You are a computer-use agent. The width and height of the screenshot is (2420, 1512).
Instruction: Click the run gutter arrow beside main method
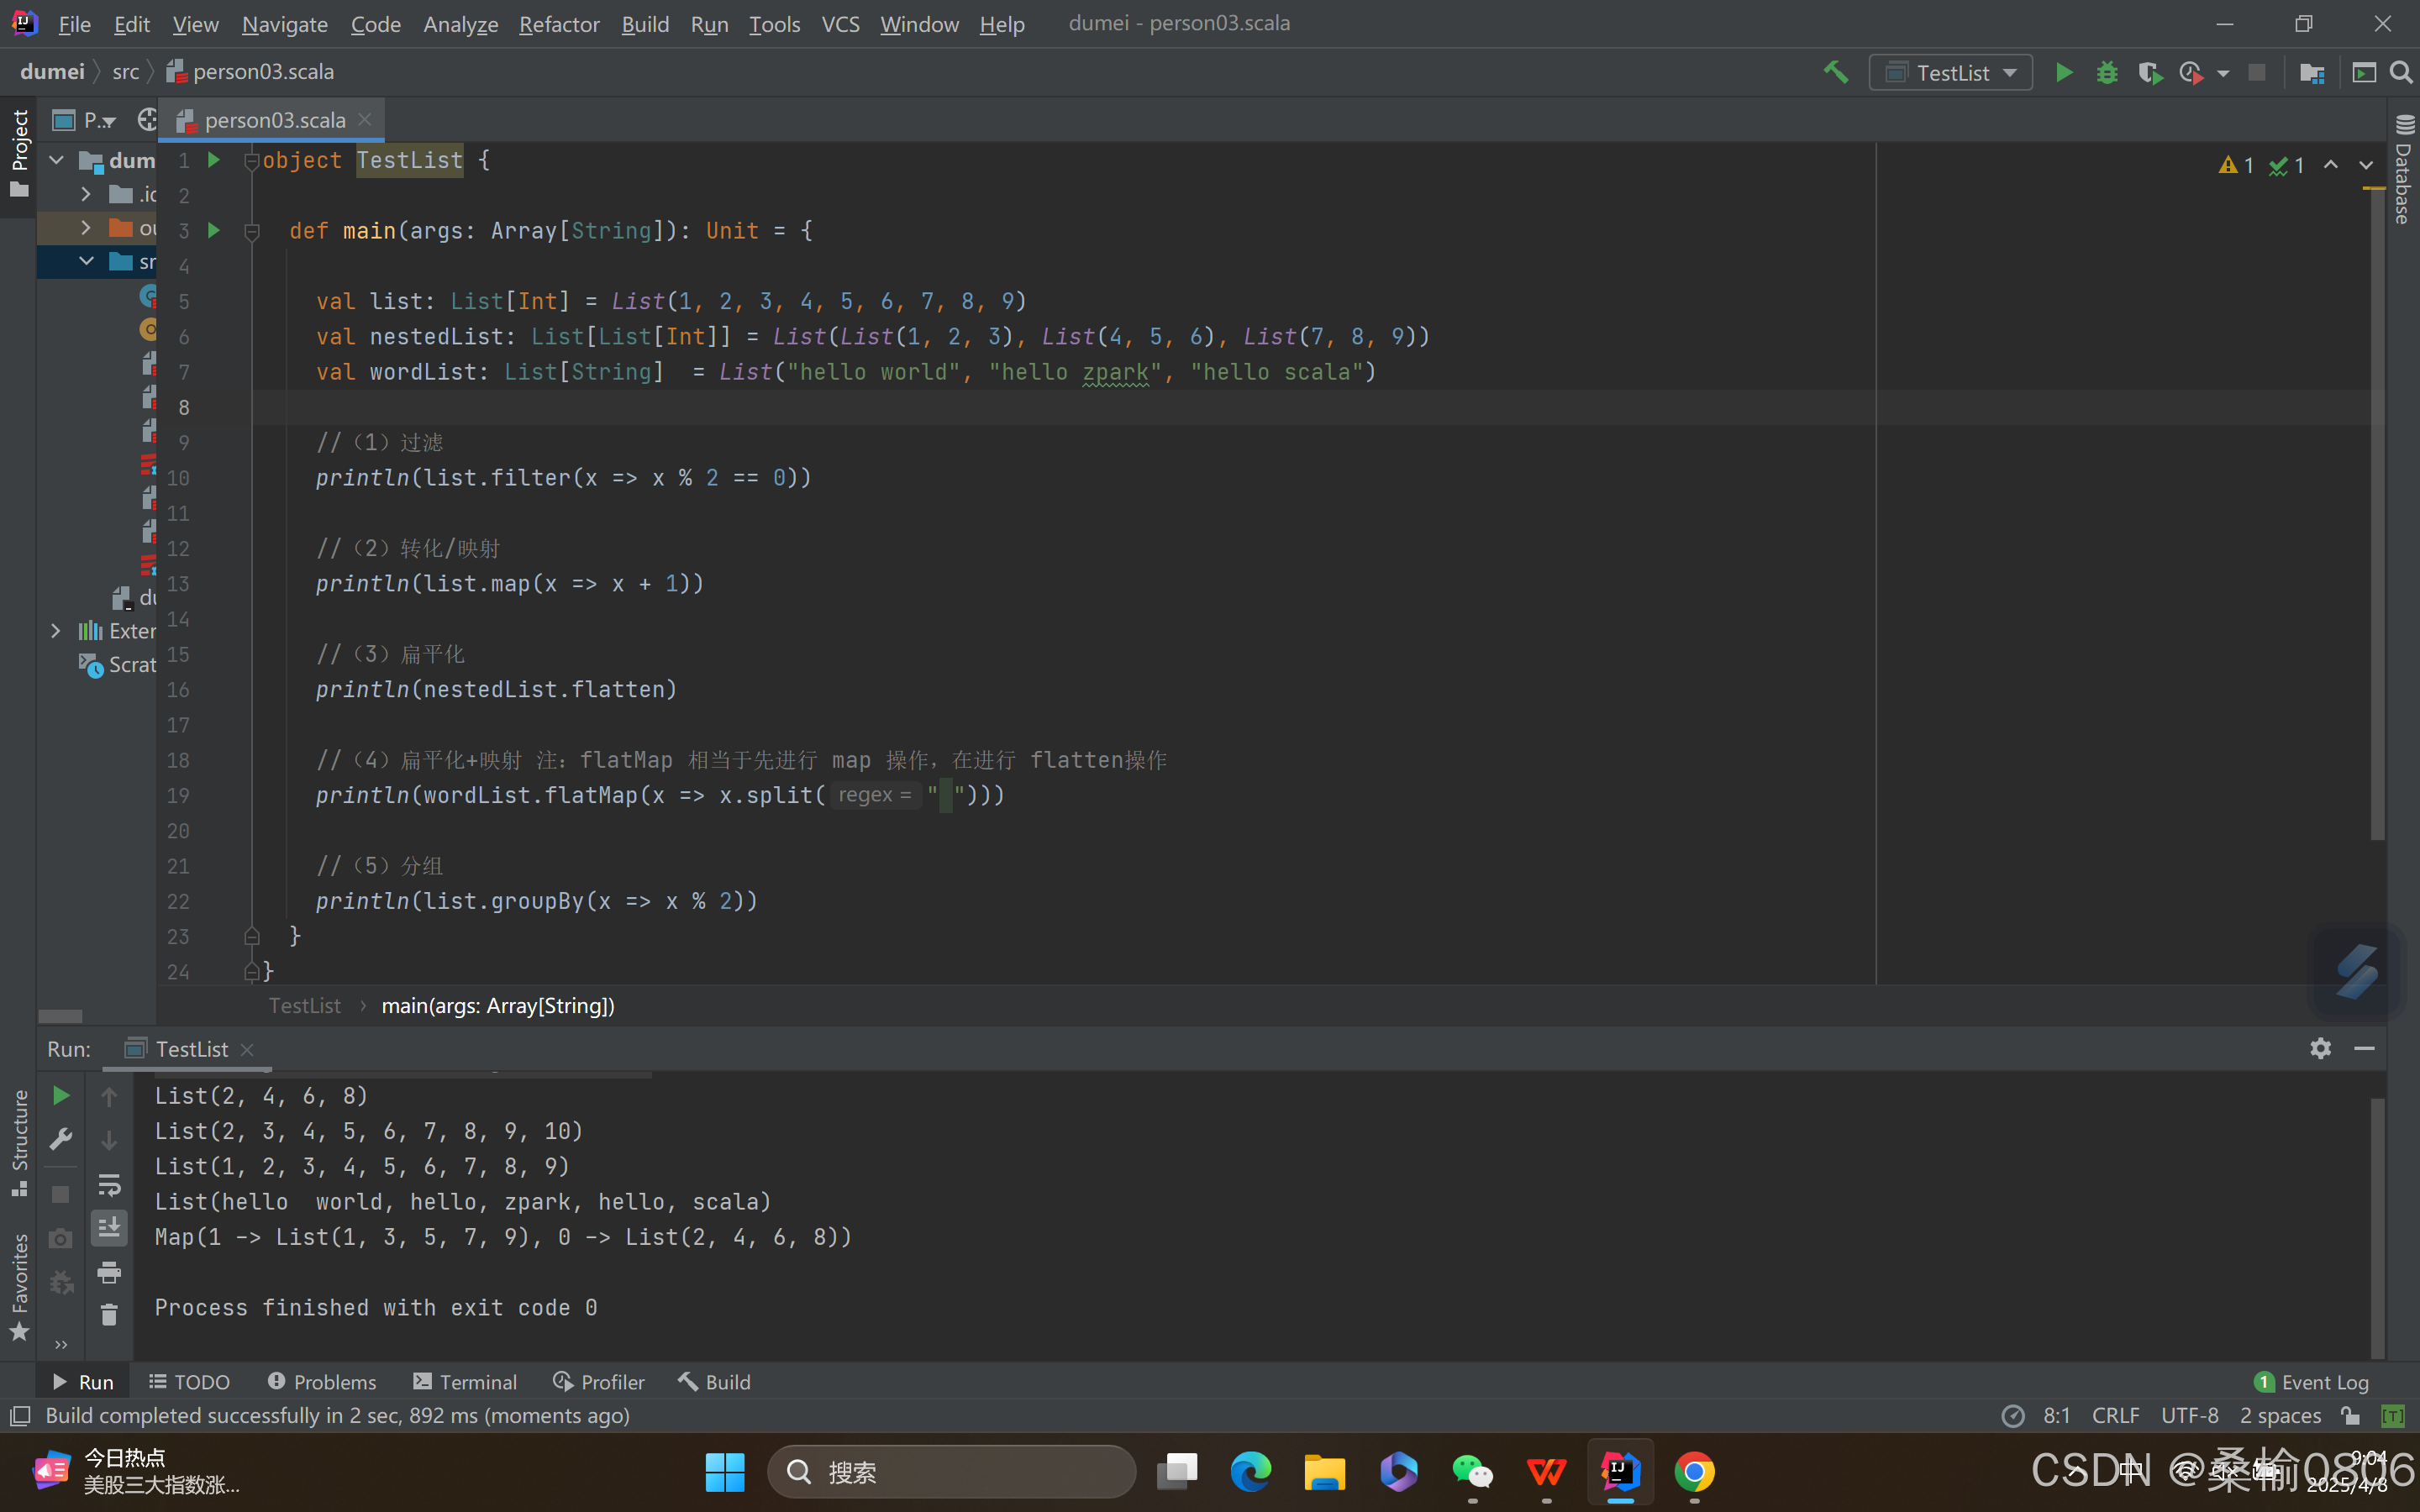click(x=213, y=231)
